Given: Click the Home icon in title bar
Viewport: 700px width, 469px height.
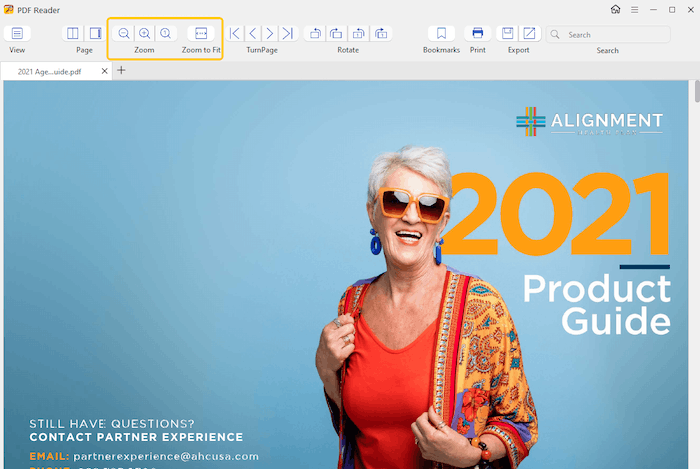Looking at the screenshot, I should pos(616,9).
